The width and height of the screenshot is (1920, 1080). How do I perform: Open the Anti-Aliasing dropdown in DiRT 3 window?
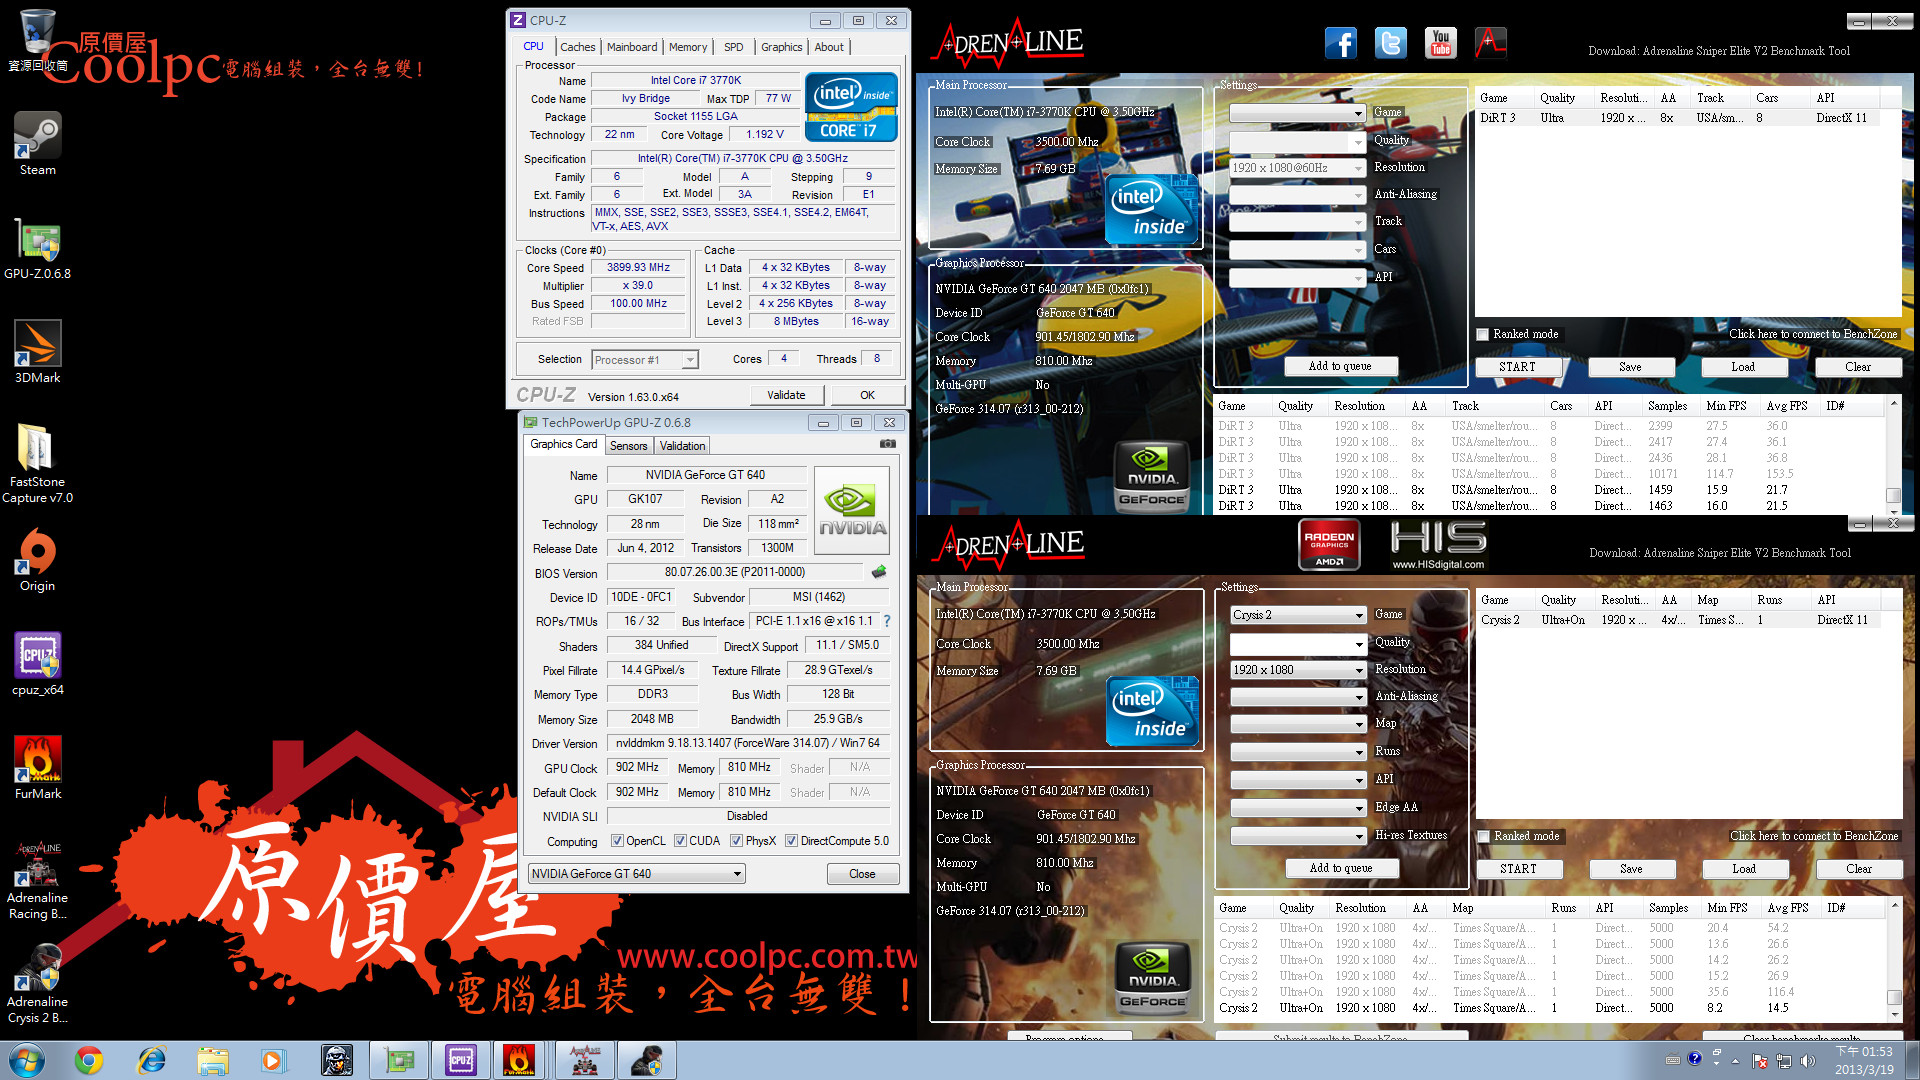coord(1297,195)
